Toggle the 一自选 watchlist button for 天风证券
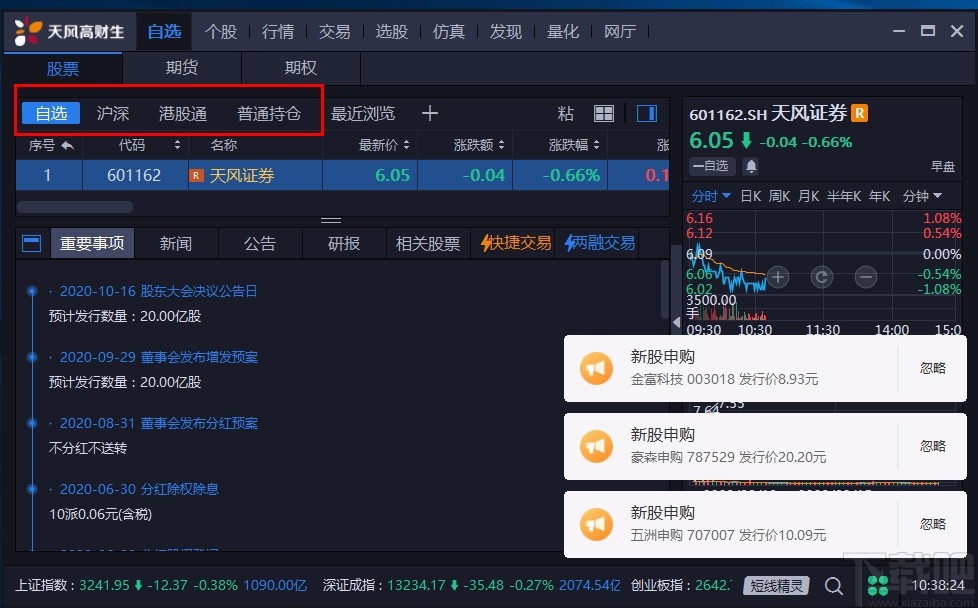This screenshot has width=978, height=608. [x=712, y=166]
